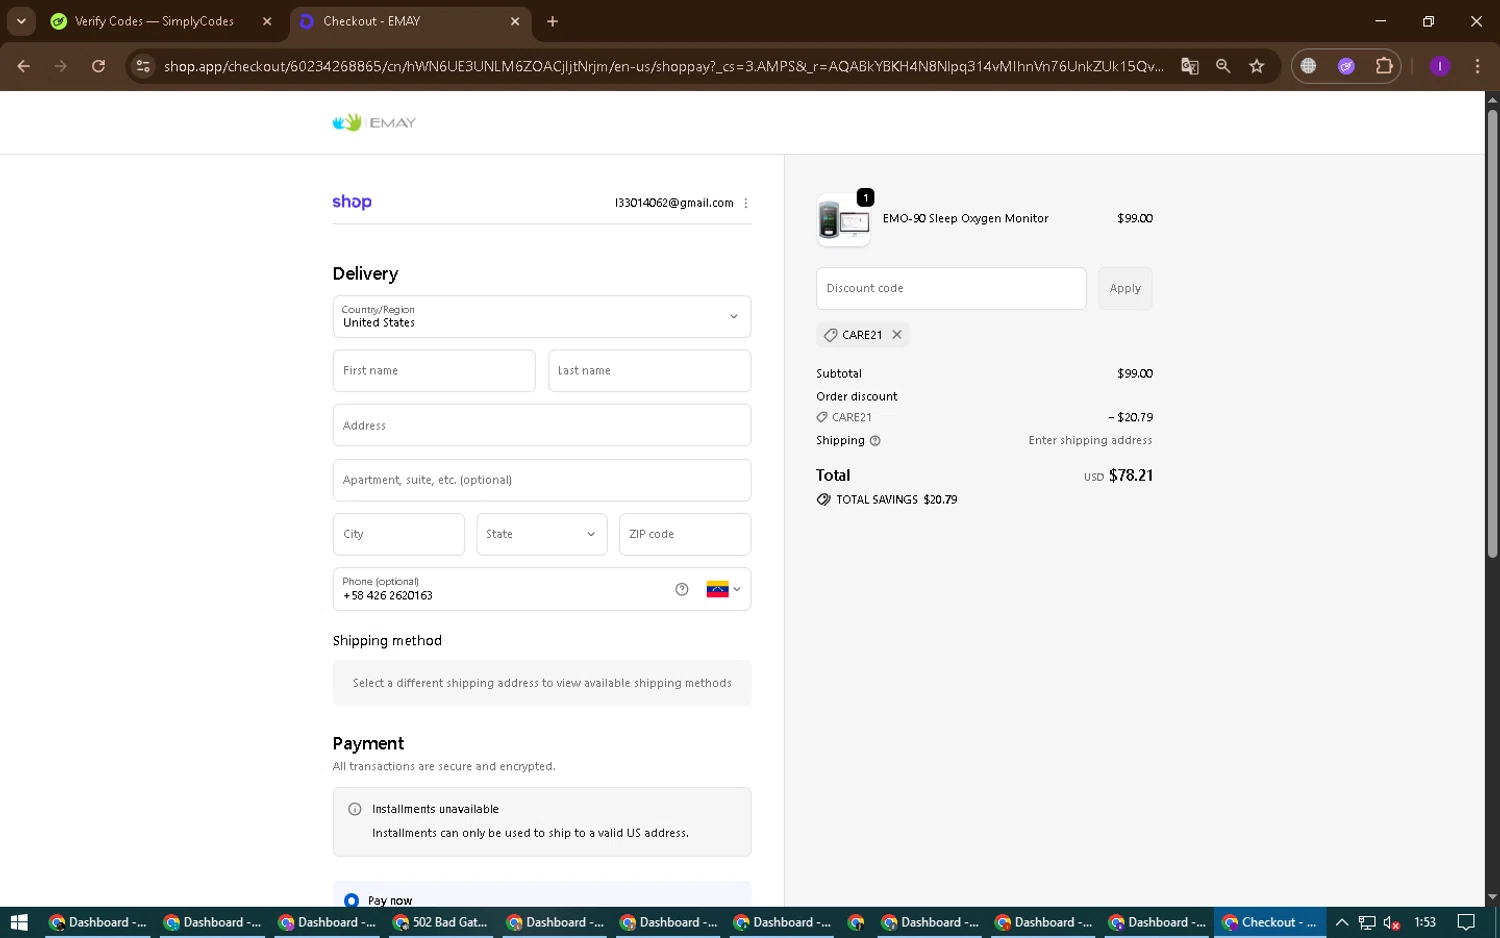1500x938 pixels.
Task: Focus the Last name field
Action: (649, 371)
